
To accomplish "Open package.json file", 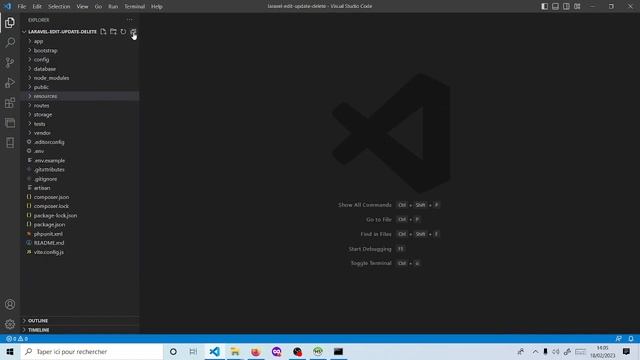I will tap(80, 224).
